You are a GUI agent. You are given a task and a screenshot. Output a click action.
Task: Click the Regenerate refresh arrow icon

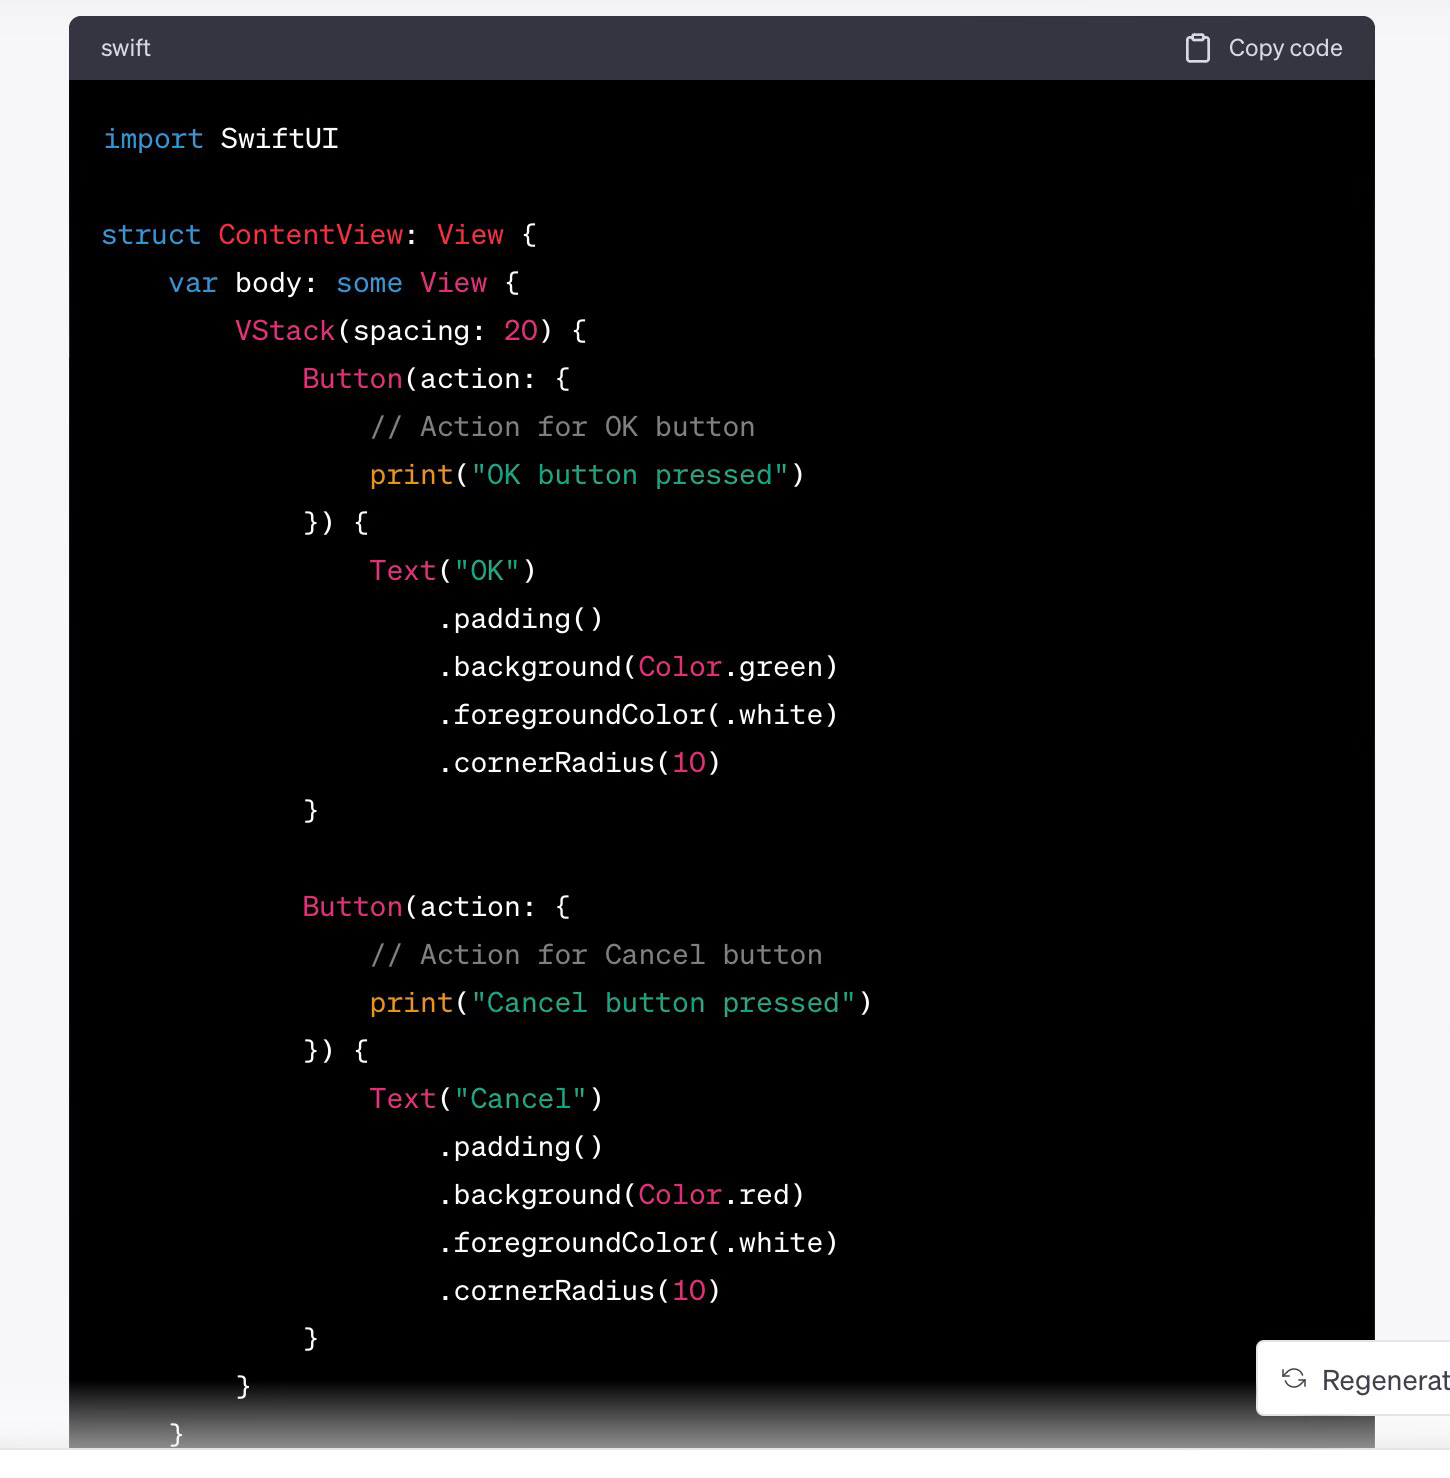1293,1379
